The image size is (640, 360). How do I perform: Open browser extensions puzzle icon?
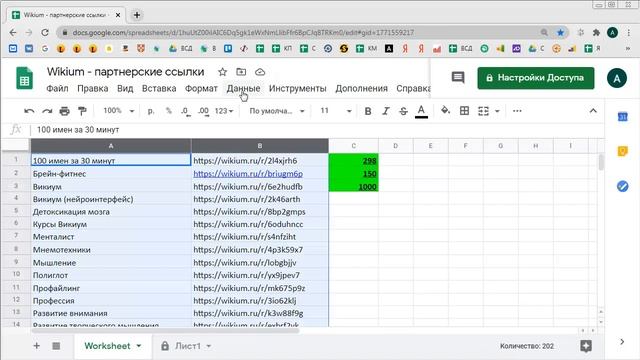596,32
